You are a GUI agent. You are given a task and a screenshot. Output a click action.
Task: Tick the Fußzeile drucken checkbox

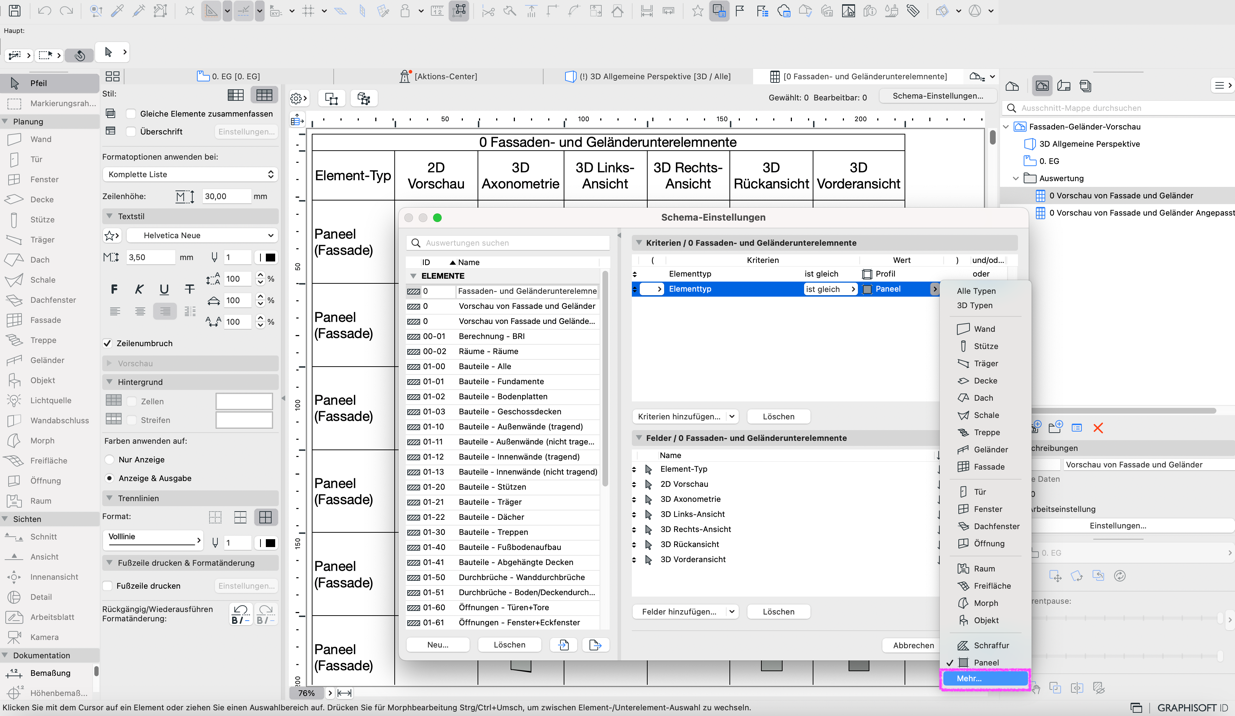tap(108, 586)
